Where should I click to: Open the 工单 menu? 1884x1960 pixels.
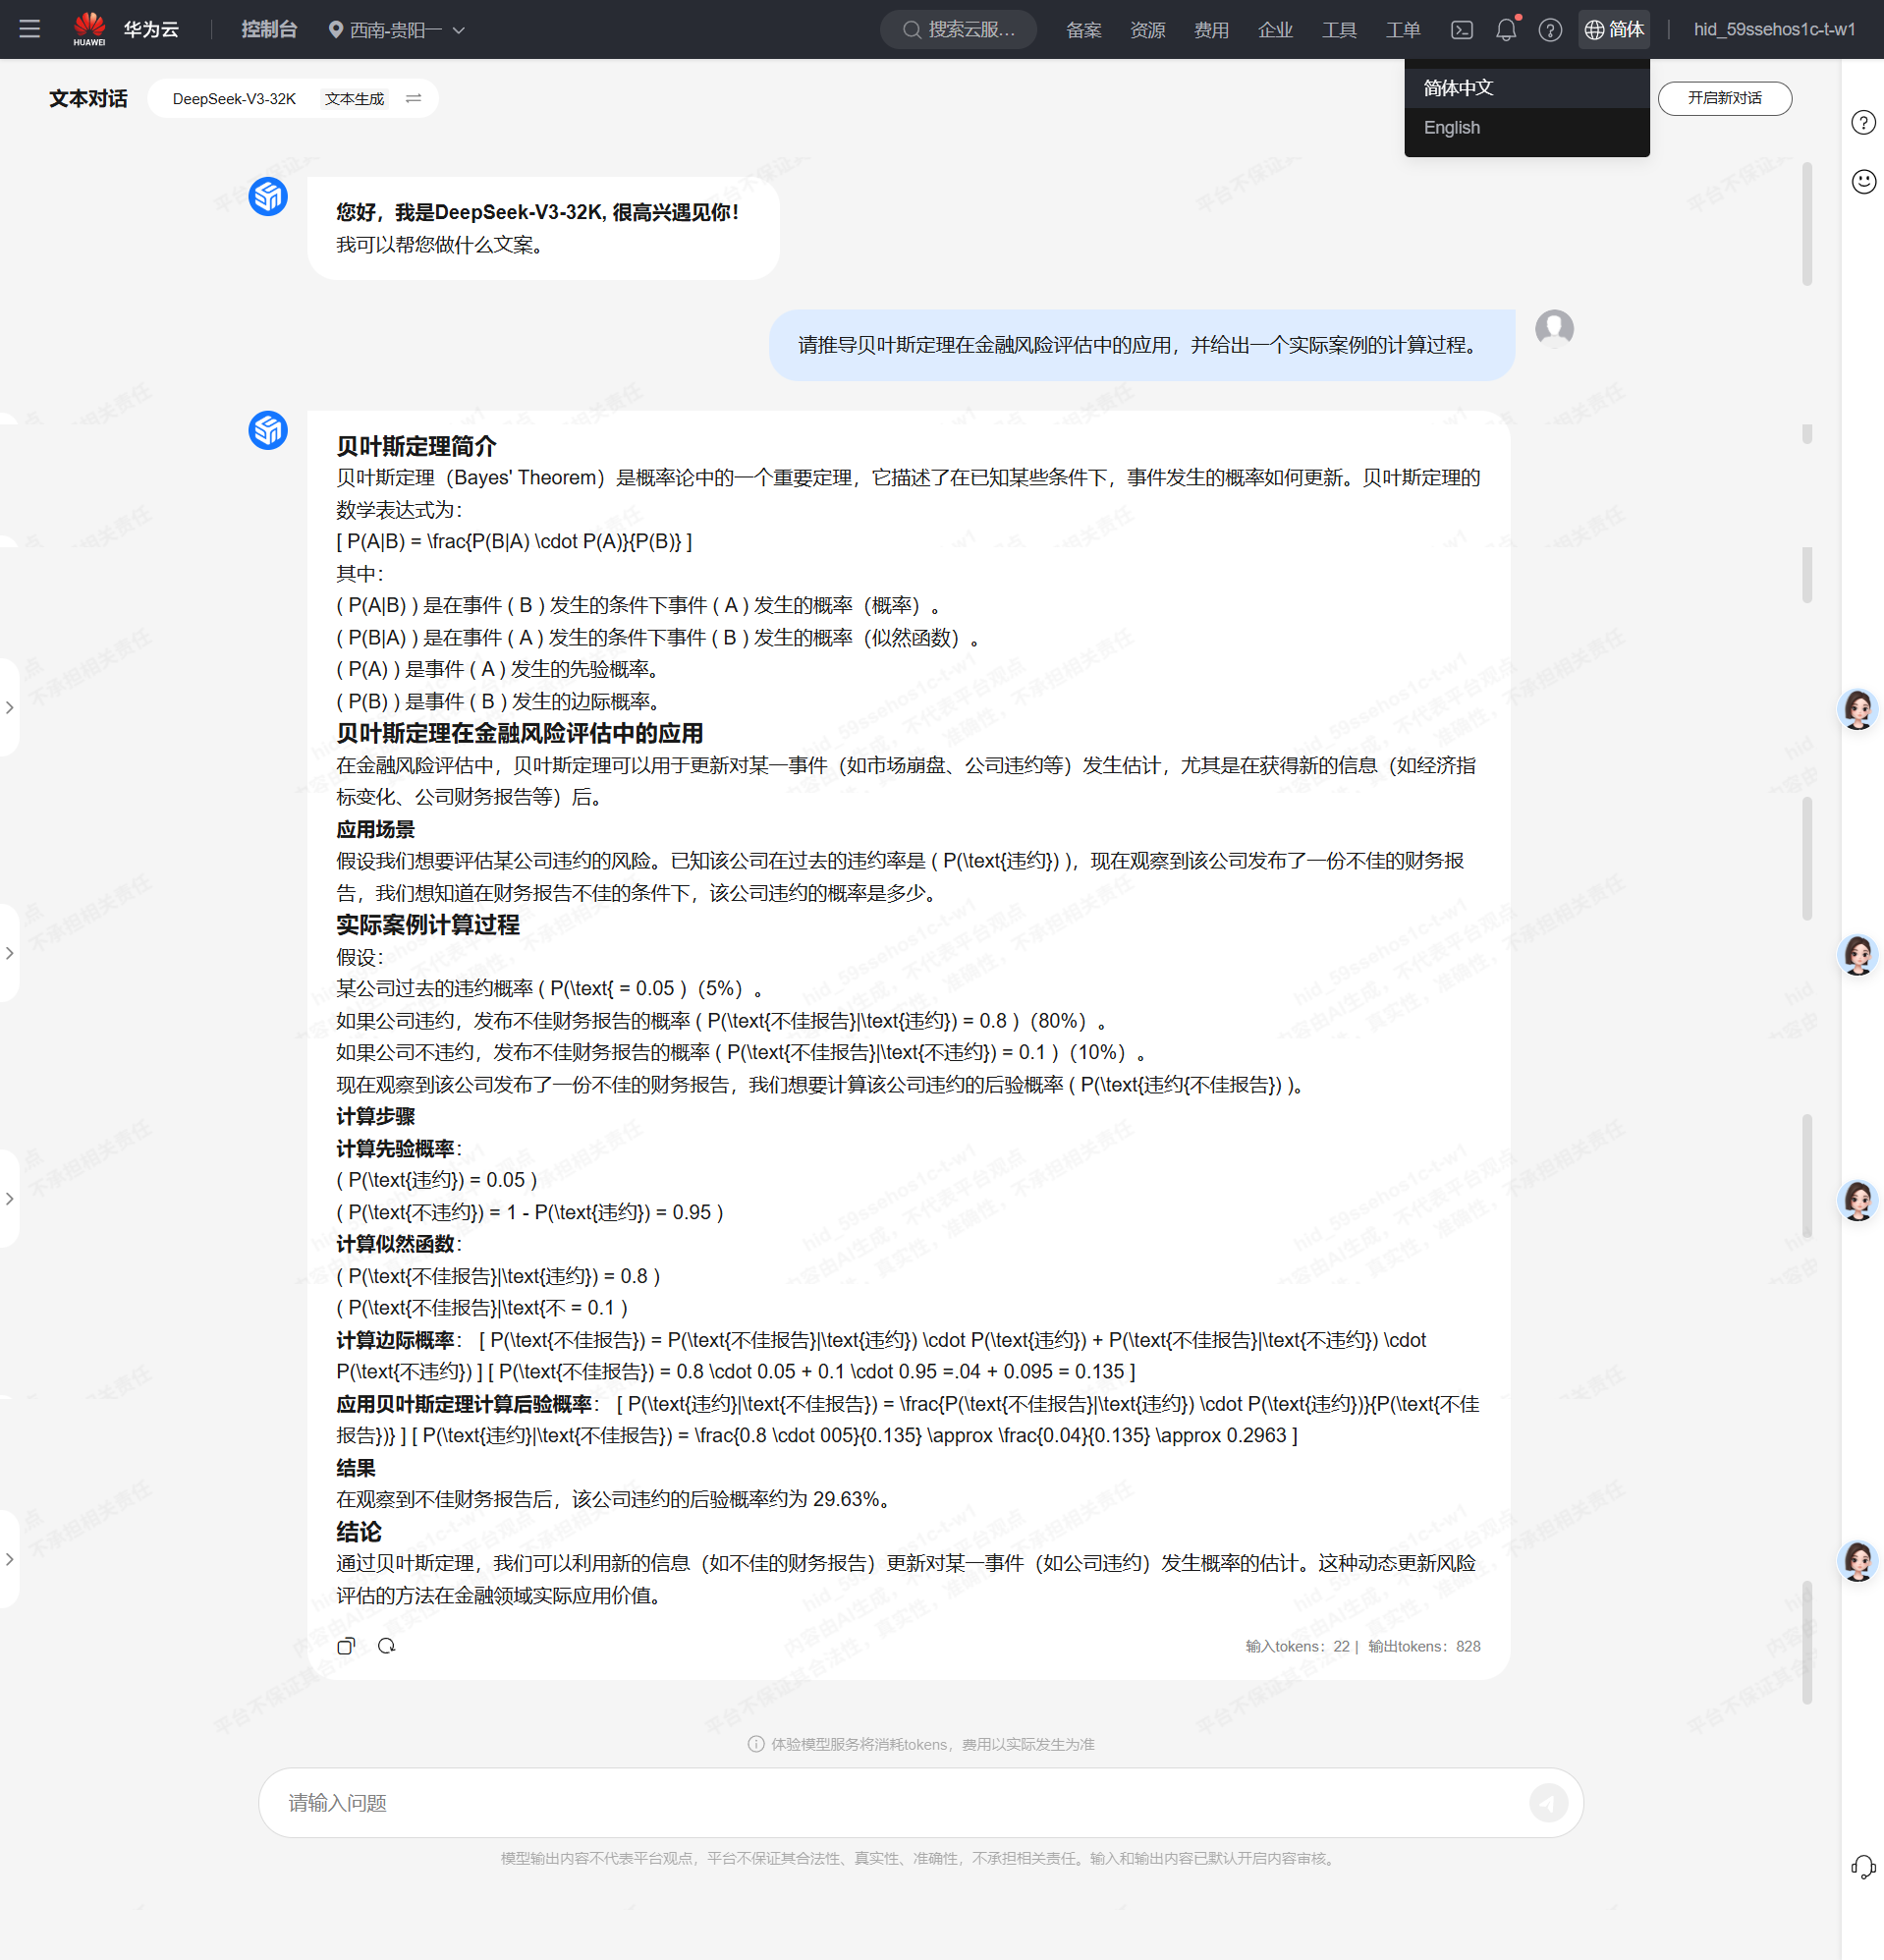(1404, 30)
